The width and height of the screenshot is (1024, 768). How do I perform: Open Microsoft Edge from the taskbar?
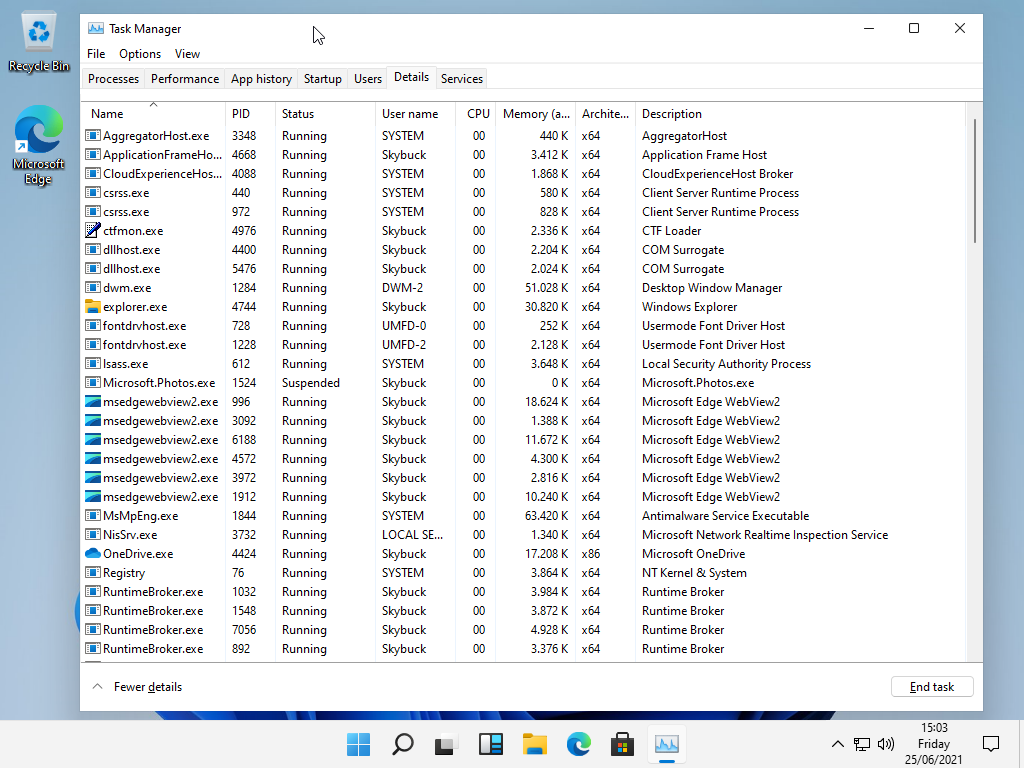pyautogui.click(x=579, y=744)
